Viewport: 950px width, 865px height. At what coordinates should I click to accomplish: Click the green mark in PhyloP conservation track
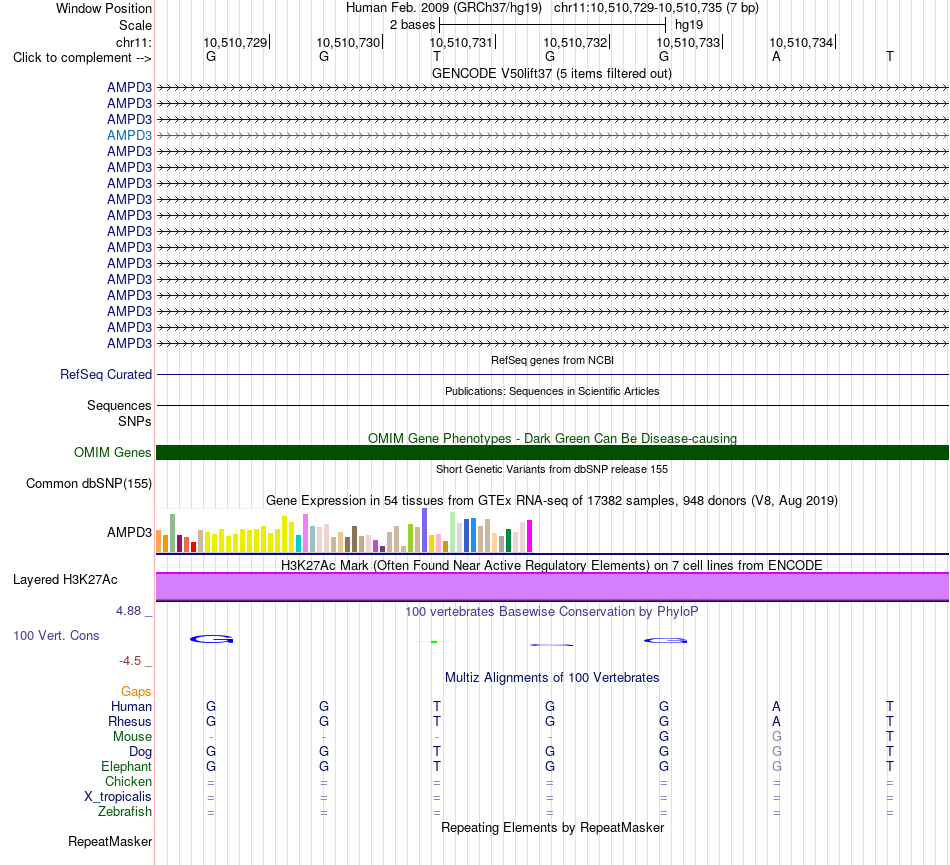(x=434, y=641)
